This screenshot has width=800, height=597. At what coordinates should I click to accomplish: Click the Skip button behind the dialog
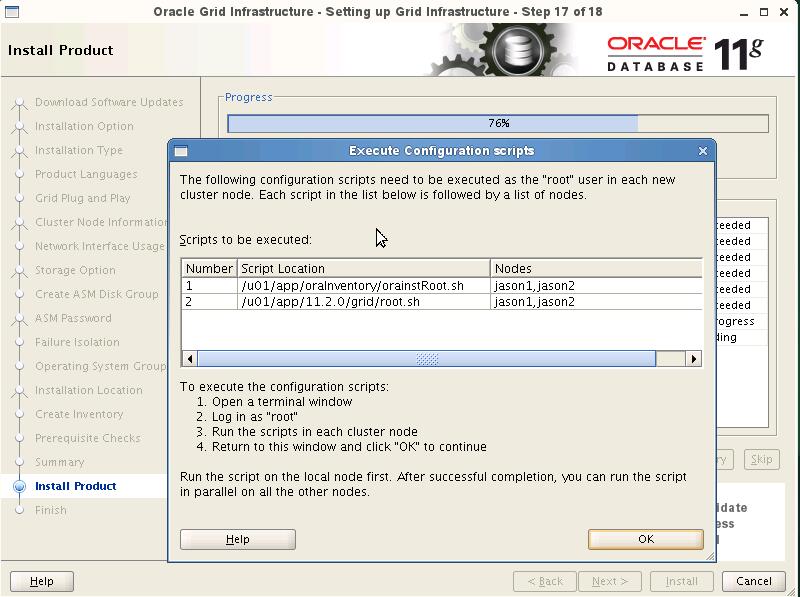(761, 459)
